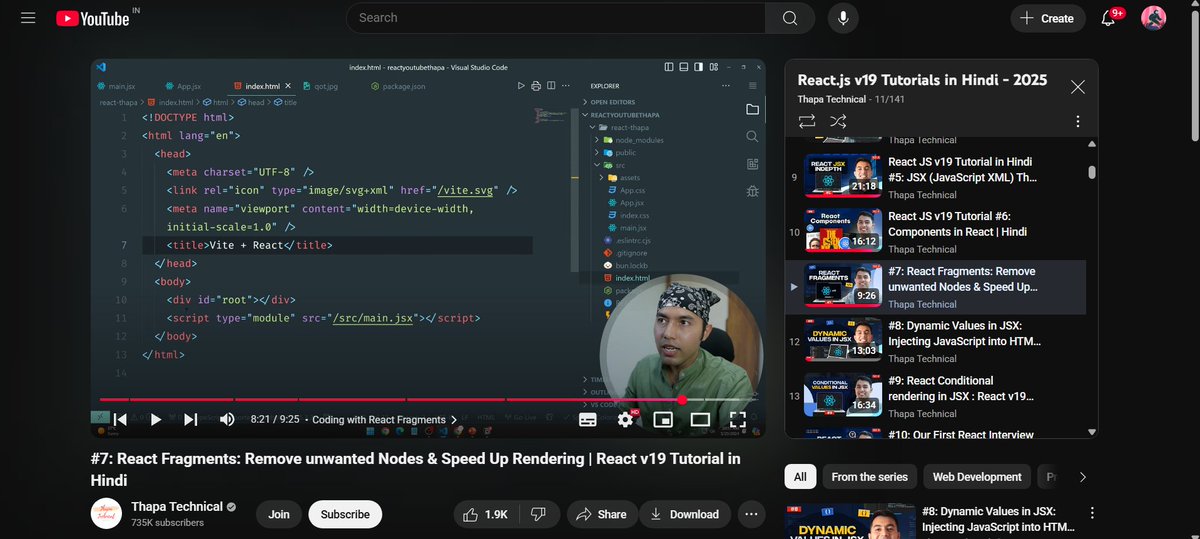Click the 16:34 Conditional Values thumbnail
This screenshot has height=539, width=1200.
(843, 394)
